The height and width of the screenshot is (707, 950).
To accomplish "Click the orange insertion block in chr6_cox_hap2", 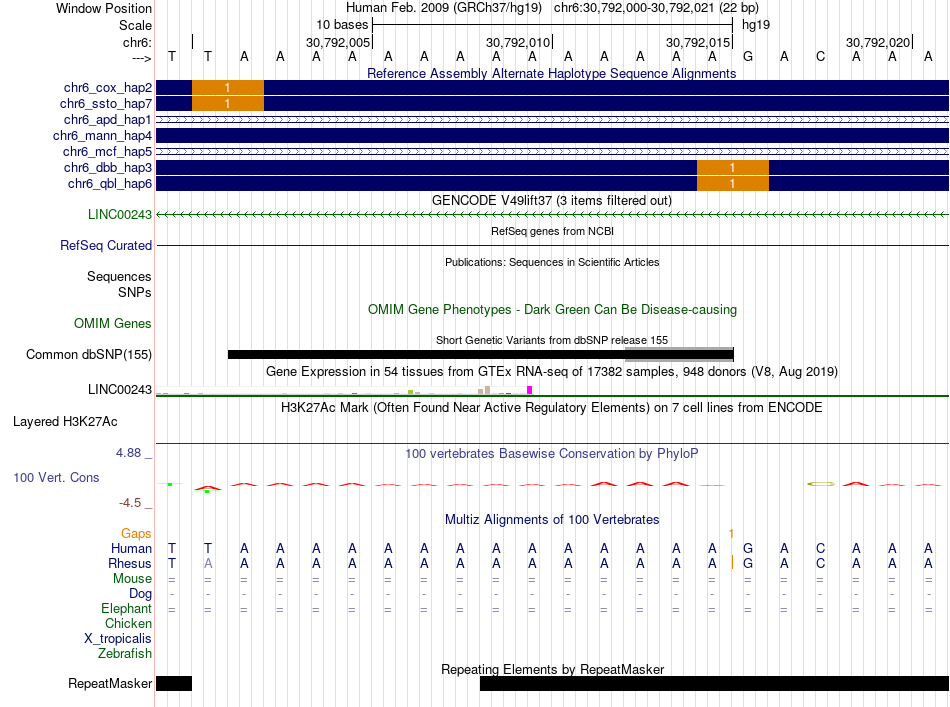I will (x=228, y=88).
